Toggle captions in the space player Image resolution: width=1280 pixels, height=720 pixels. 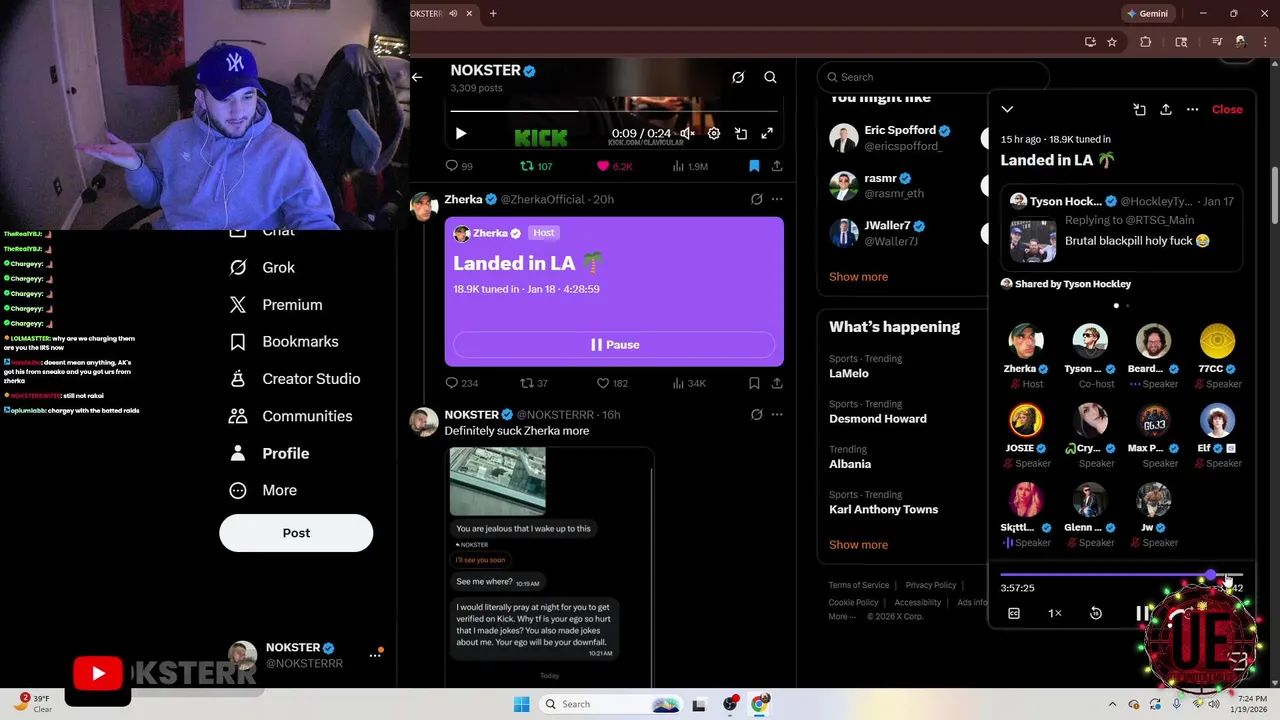coord(1014,613)
